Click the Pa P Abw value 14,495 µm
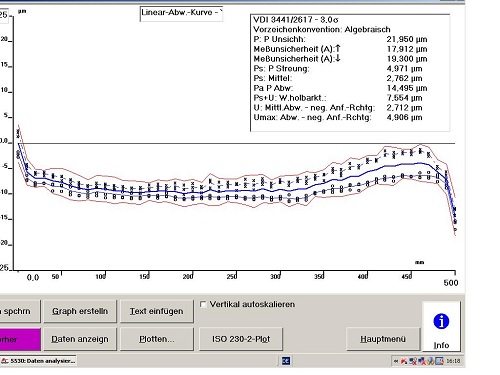This screenshot has height=375, width=500. coord(407,88)
